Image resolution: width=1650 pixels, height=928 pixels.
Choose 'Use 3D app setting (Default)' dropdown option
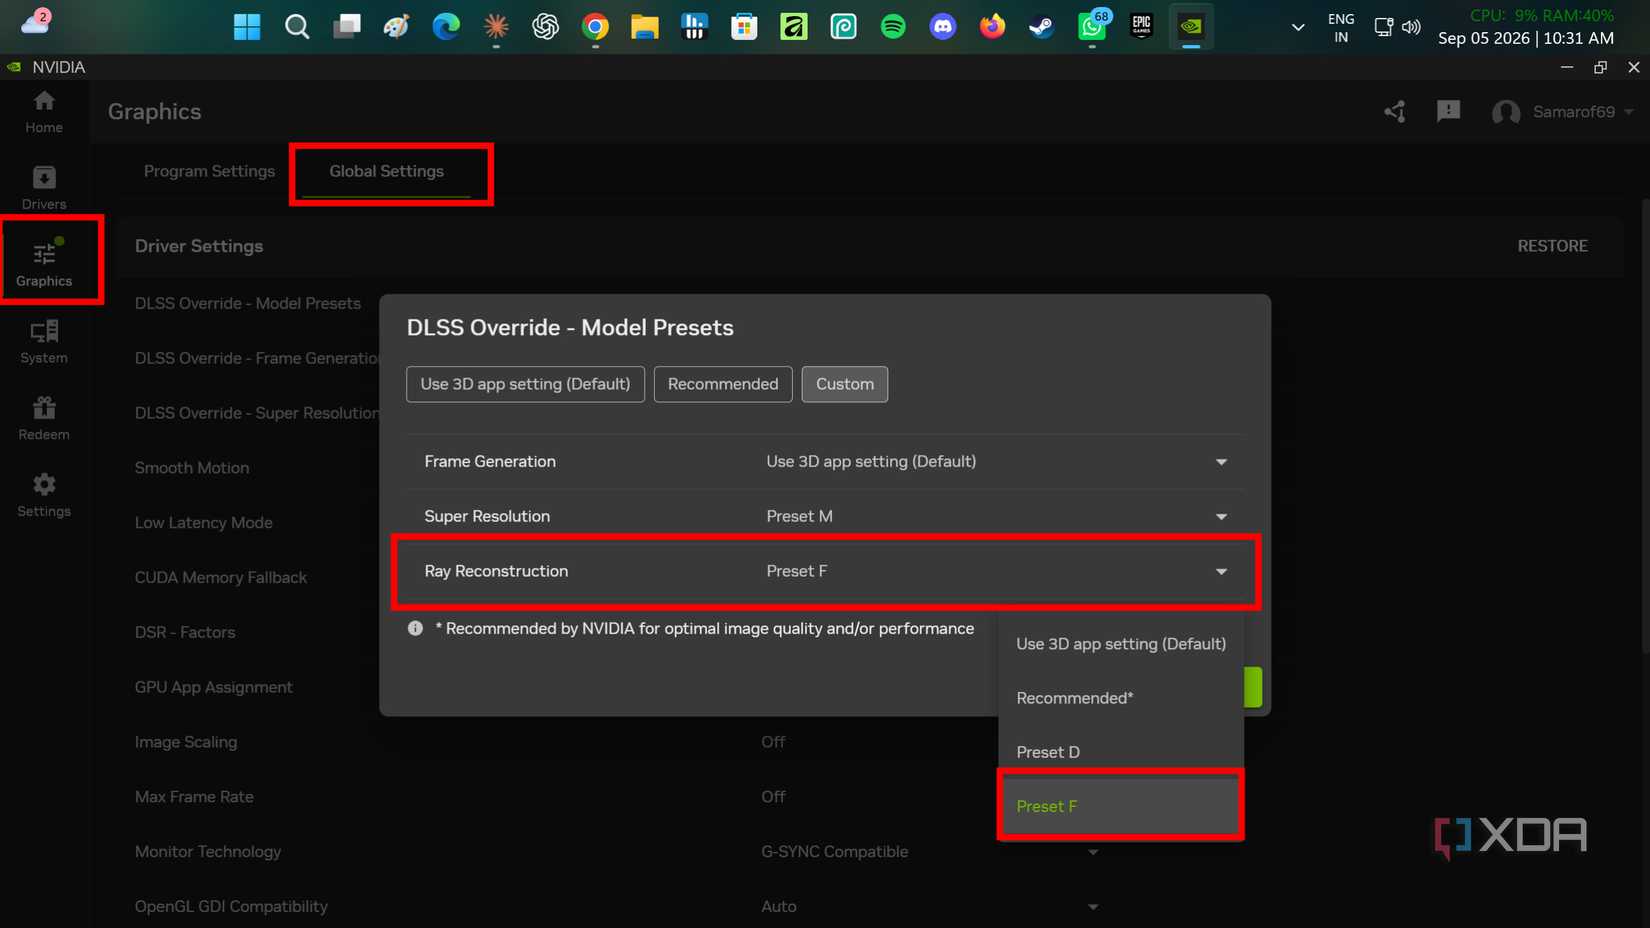(x=1121, y=644)
